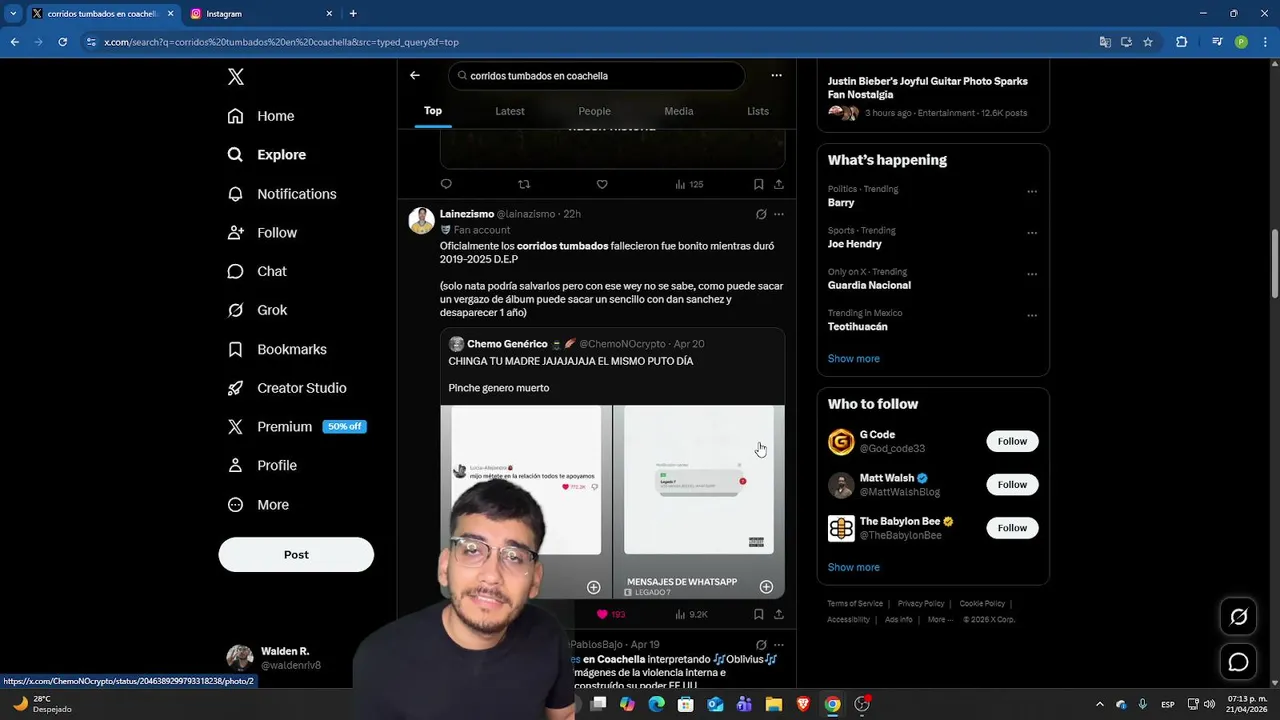Open options for Guardia Nacional trend
Viewport: 1280px width, 720px height.
click(x=1032, y=274)
